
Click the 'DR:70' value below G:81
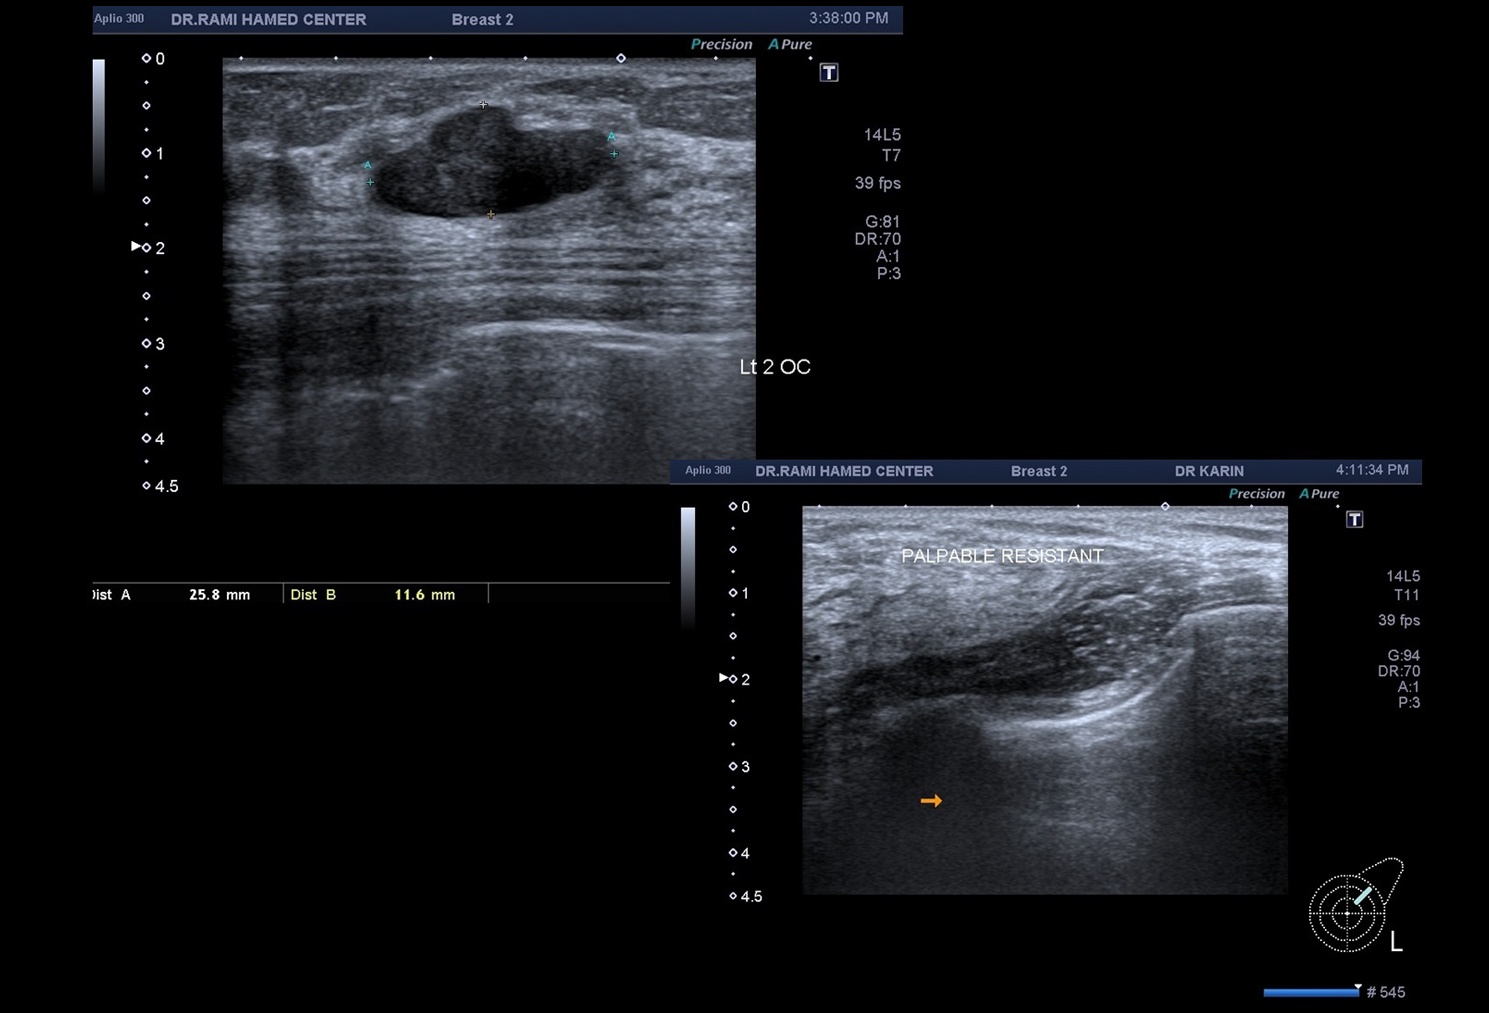[878, 239]
